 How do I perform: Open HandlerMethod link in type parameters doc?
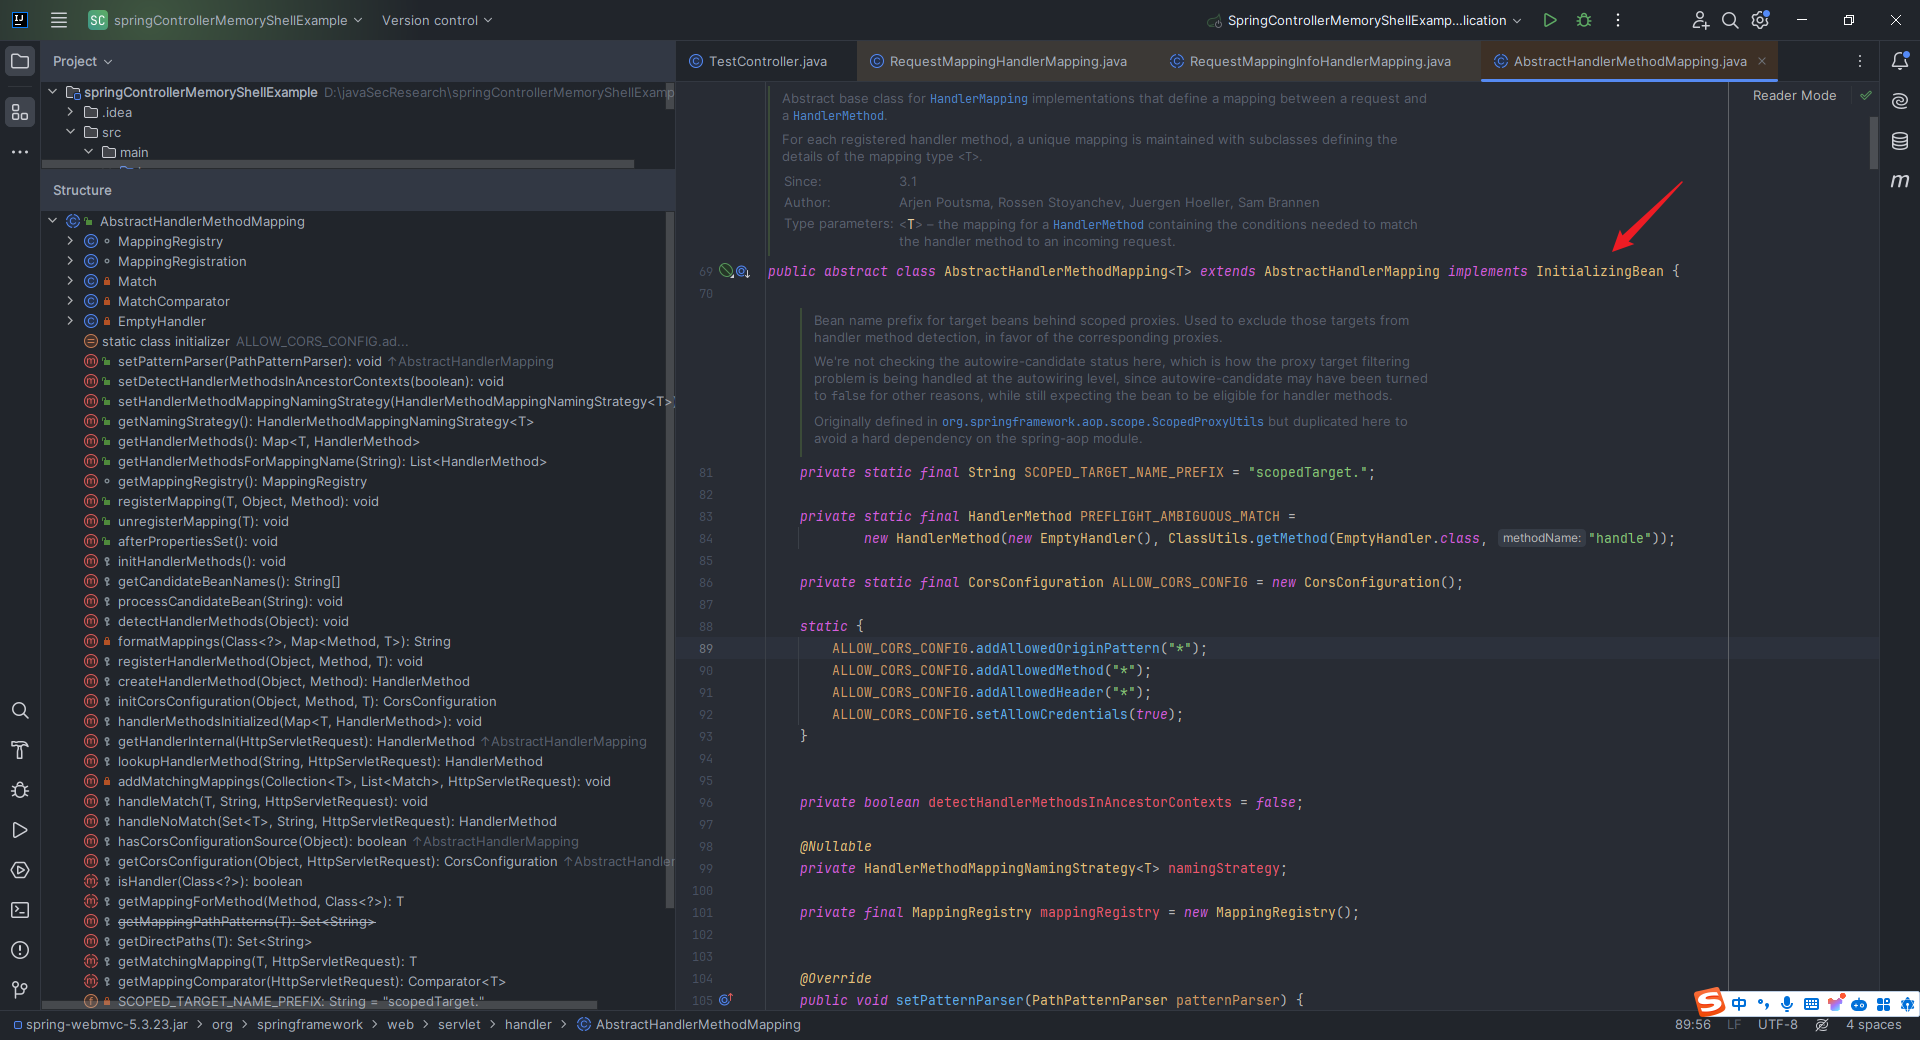coord(1097,225)
